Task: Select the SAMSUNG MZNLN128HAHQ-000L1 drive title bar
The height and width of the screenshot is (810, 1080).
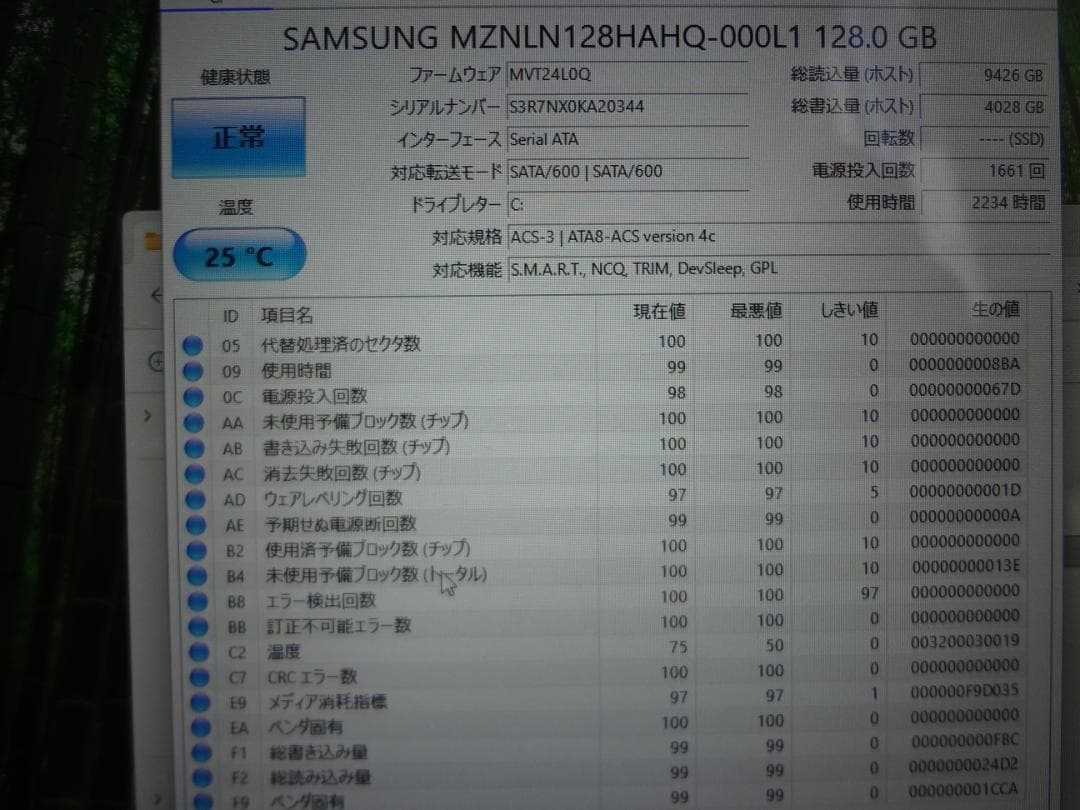Action: (608, 38)
